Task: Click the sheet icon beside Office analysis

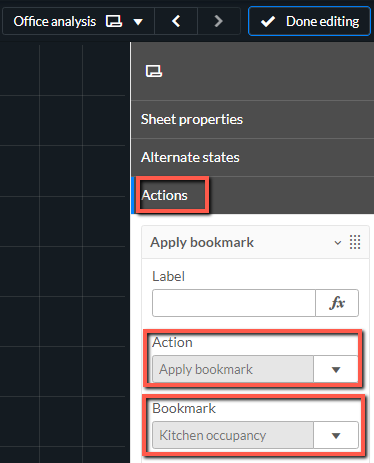Action: pos(114,21)
